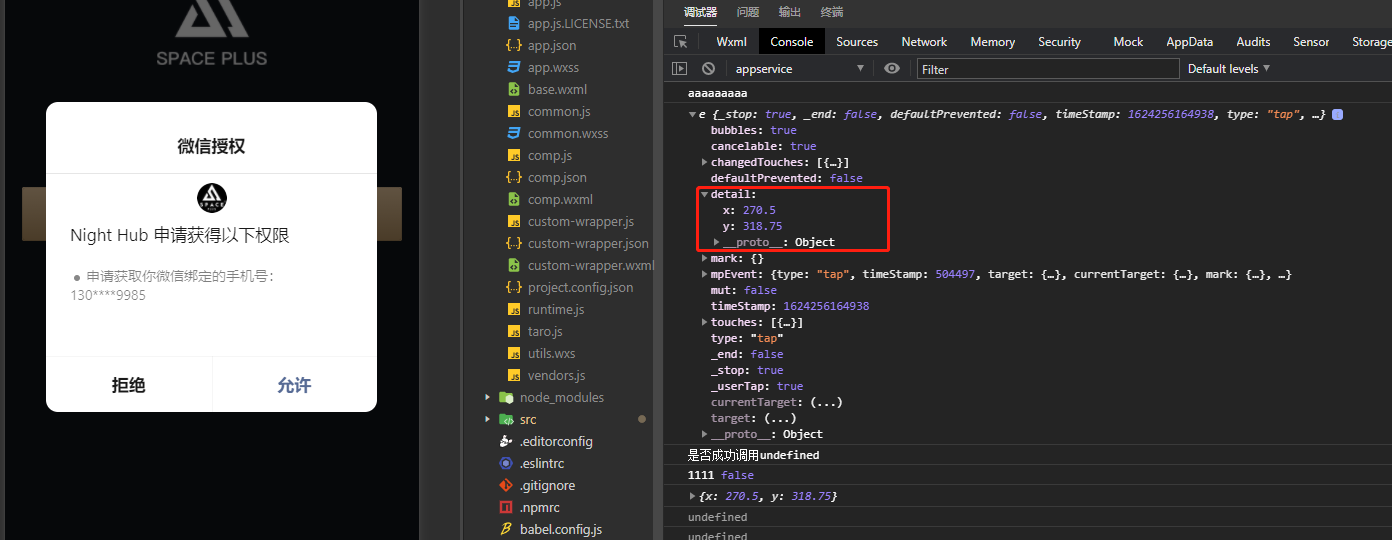The image size is (1392, 540).
Task: Open the Memory panel tab
Action: tap(992, 42)
